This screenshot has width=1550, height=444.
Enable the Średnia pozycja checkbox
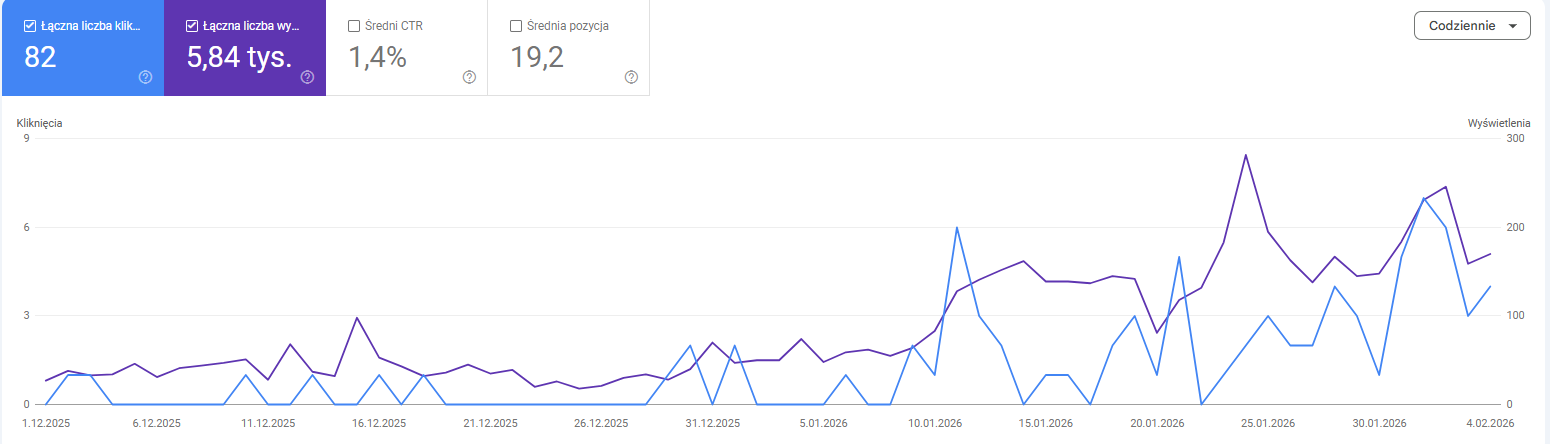coord(516,26)
